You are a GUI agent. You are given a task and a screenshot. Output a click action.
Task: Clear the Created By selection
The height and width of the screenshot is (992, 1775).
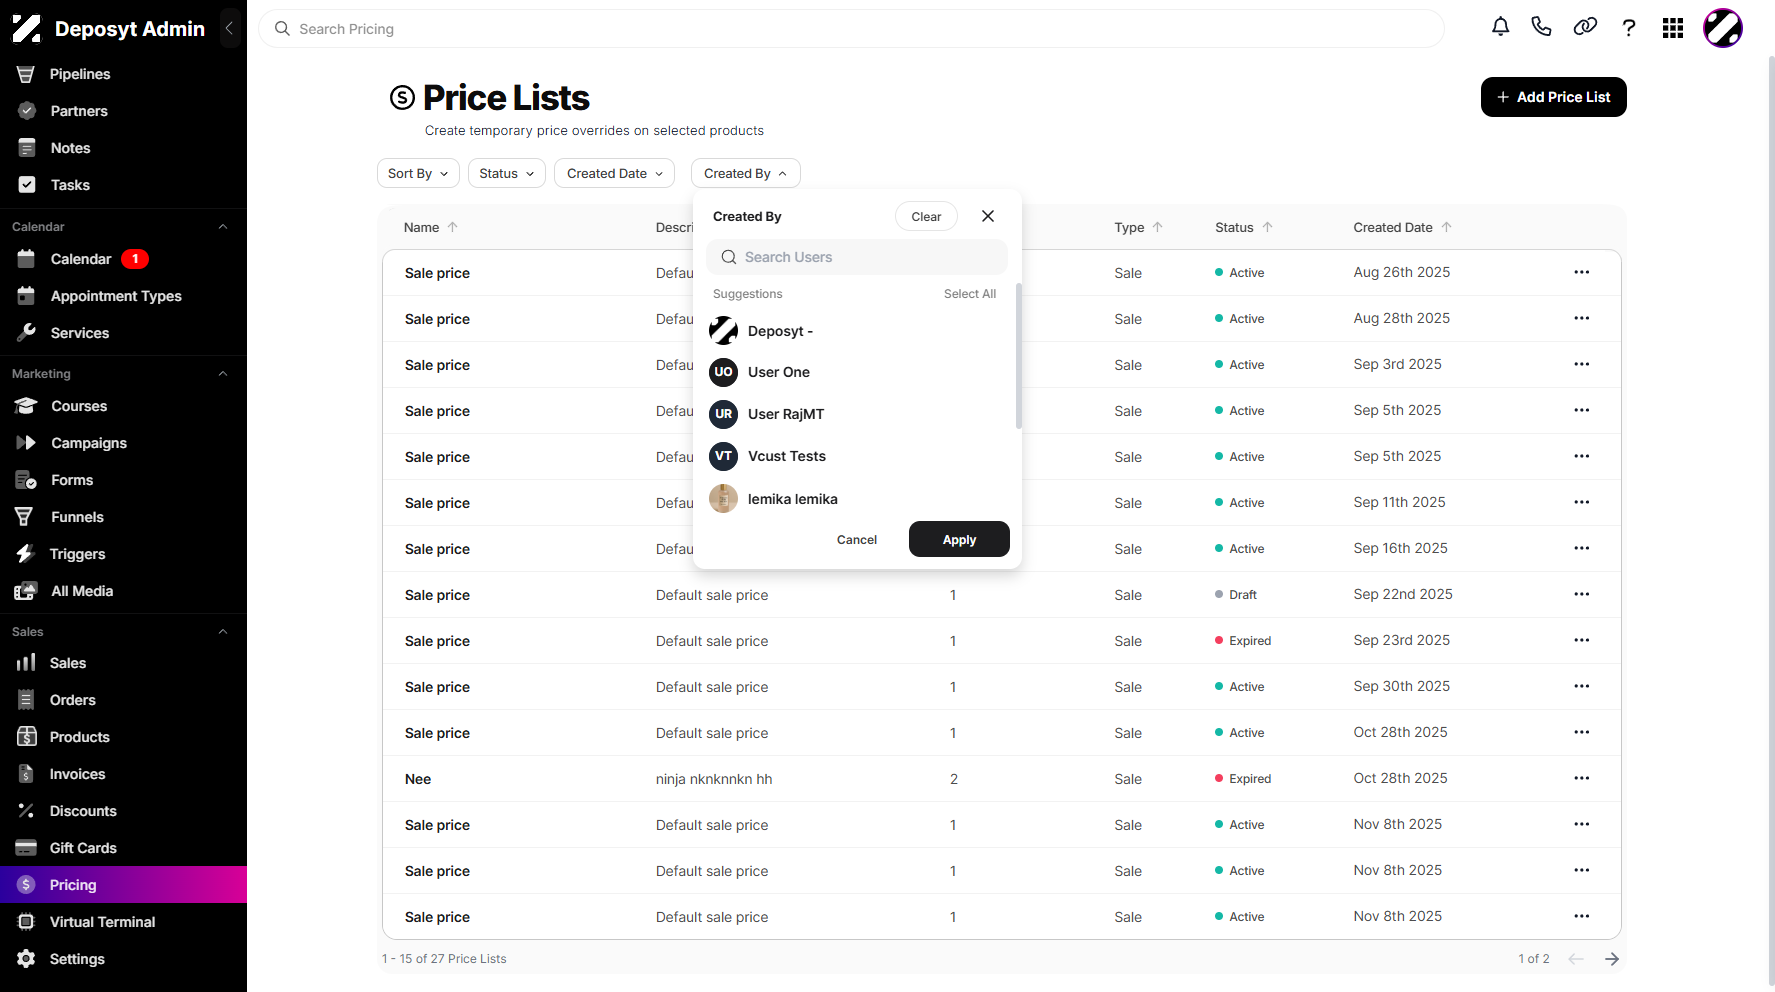[x=926, y=216]
